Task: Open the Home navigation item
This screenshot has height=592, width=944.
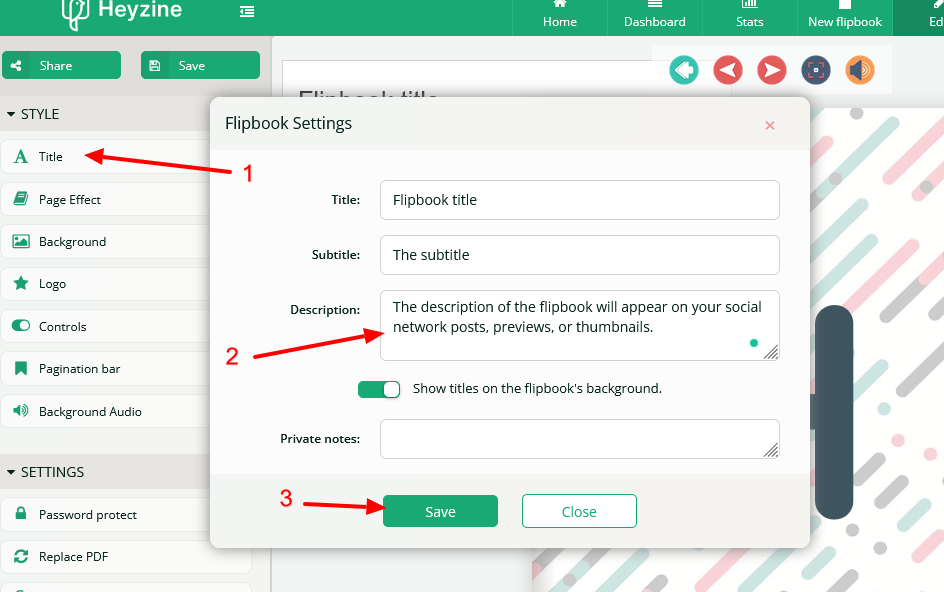Action: (x=560, y=16)
